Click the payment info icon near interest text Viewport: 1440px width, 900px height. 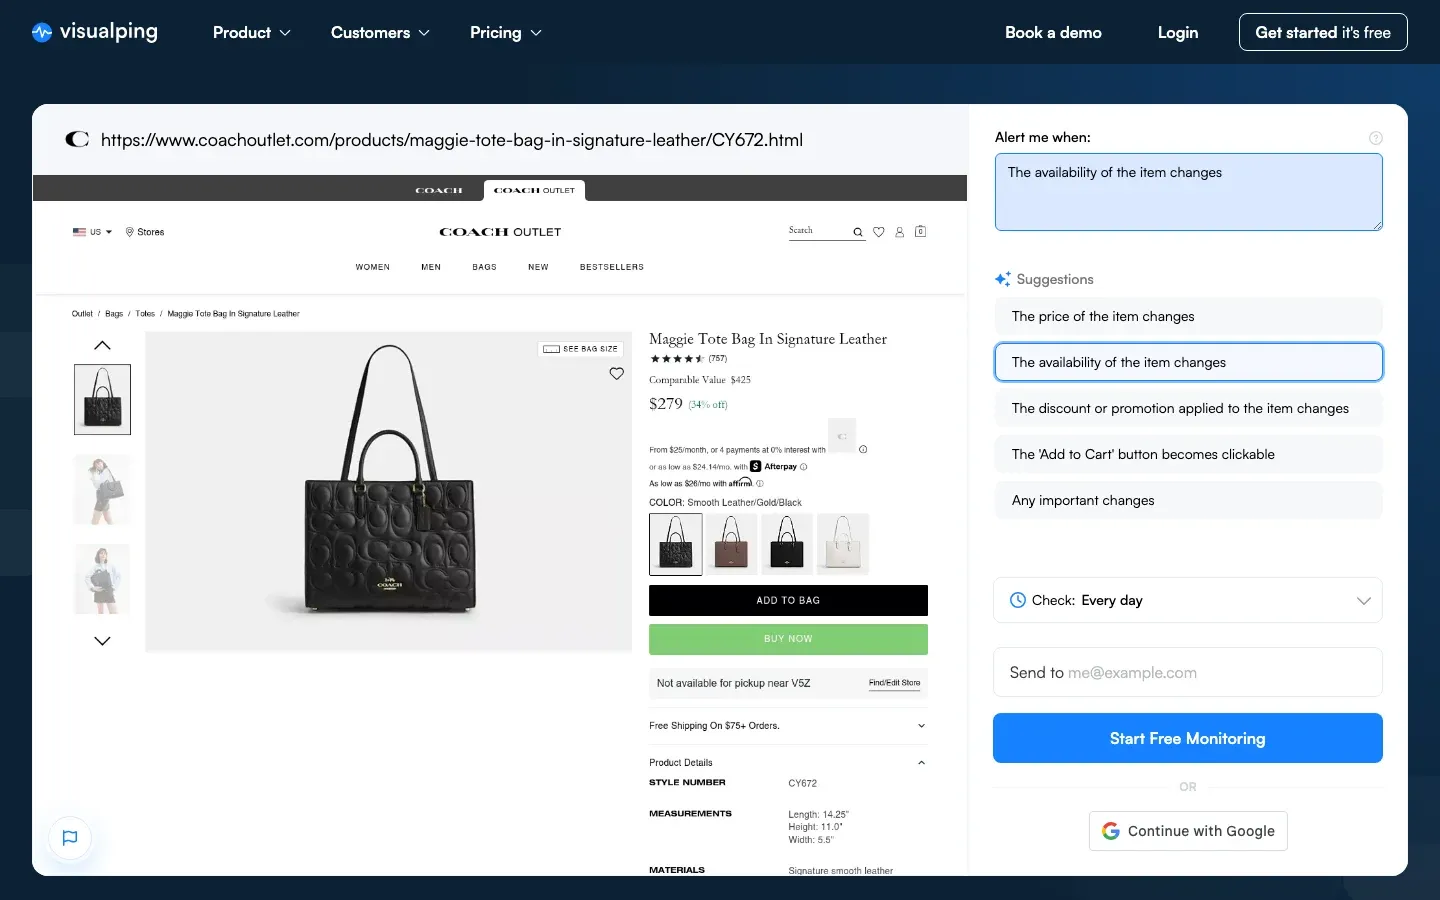pyautogui.click(x=863, y=450)
